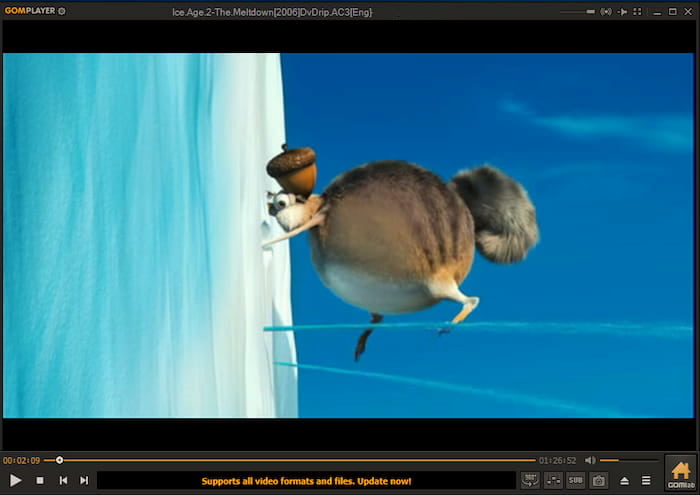
Task: Click the GOMPLAYER logo menu
Action: coord(30,11)
